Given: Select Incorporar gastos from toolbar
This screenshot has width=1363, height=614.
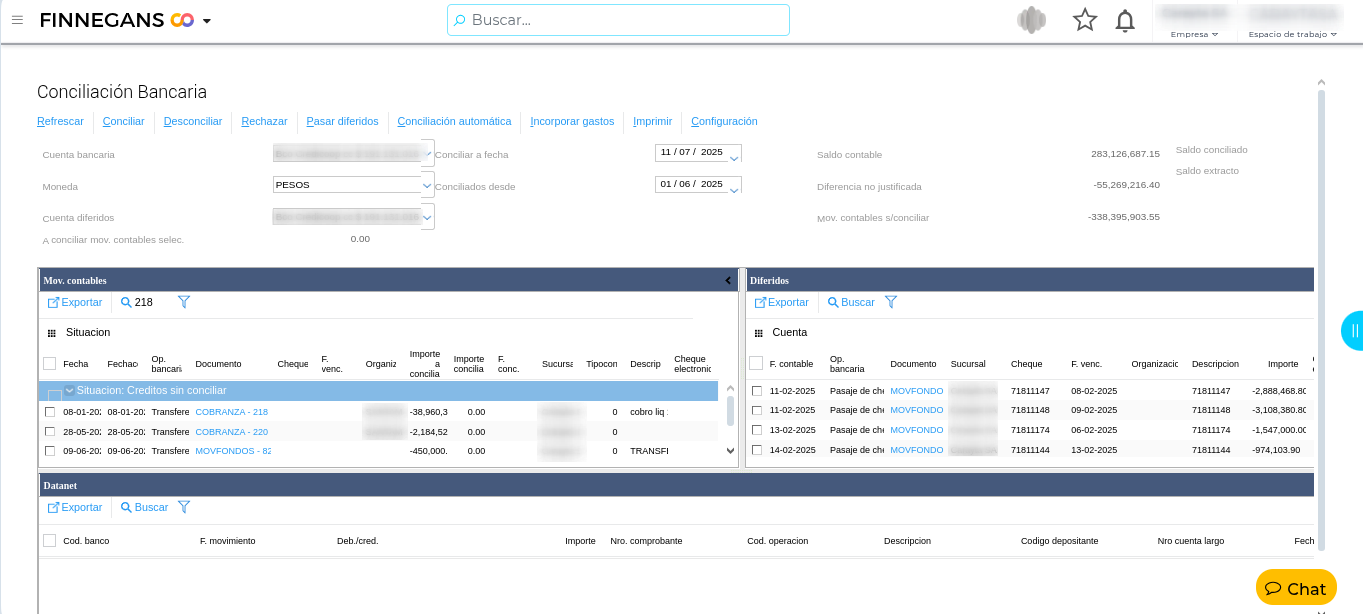Looking at the screenshot, I should (572, 122).
